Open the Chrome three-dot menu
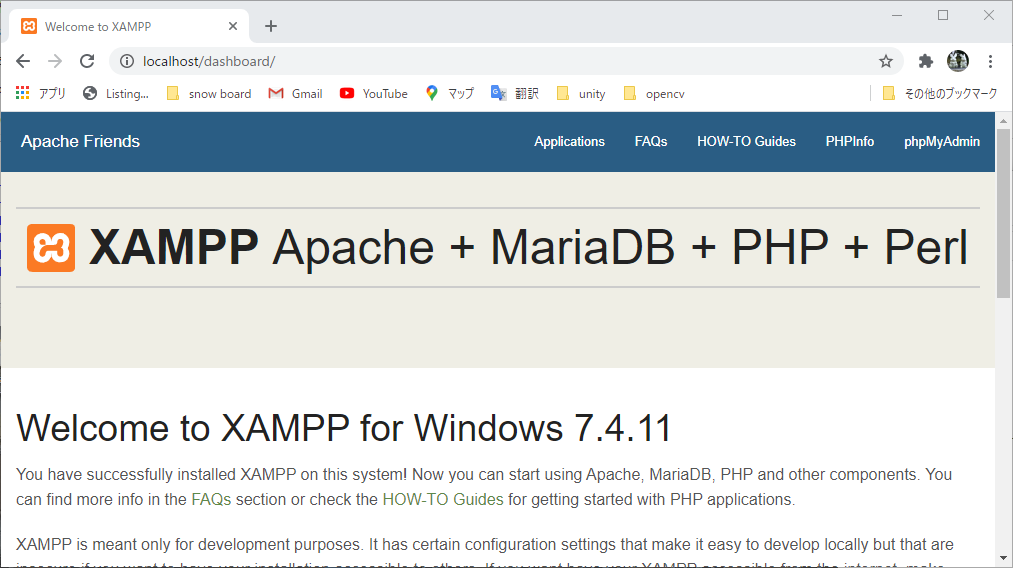 [x=990, y=61]
